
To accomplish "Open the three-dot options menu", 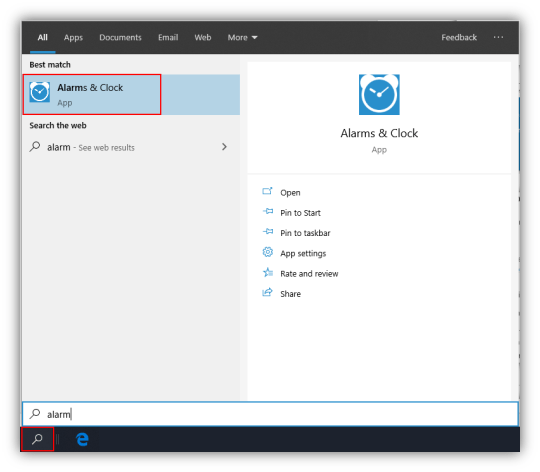I will coord(498,37).
